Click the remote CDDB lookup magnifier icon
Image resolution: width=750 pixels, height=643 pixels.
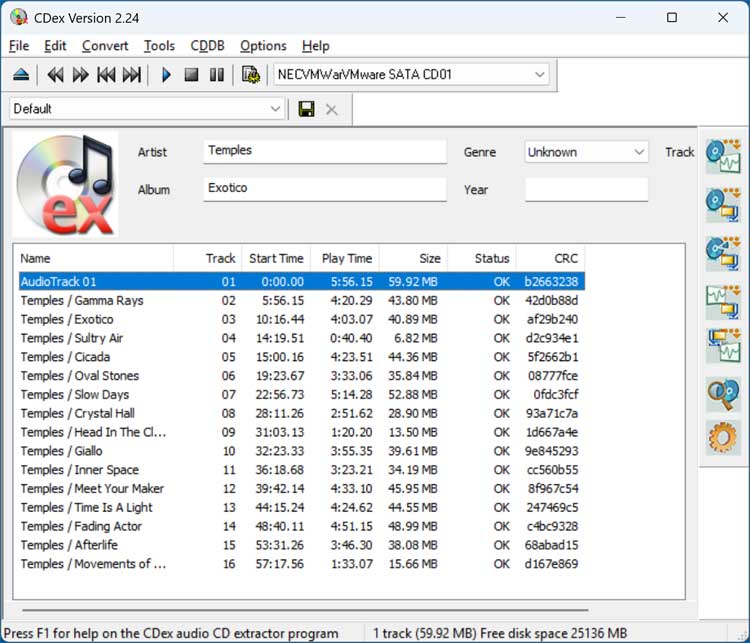pyautogui.click(x=723, y=395)
